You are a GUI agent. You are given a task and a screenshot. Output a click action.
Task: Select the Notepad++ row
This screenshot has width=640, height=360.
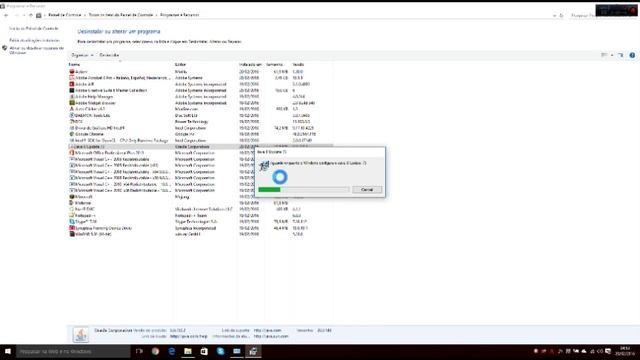[200, 215]
